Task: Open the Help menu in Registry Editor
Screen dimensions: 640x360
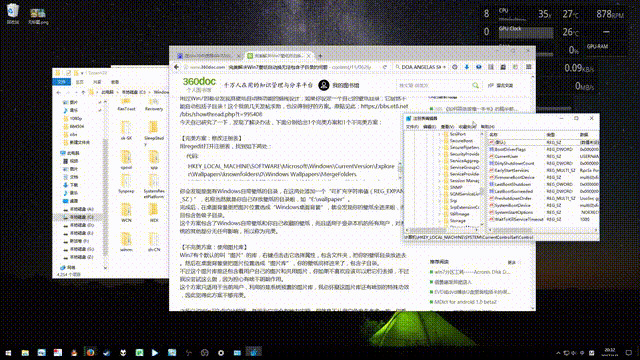Action: point(488,127)
